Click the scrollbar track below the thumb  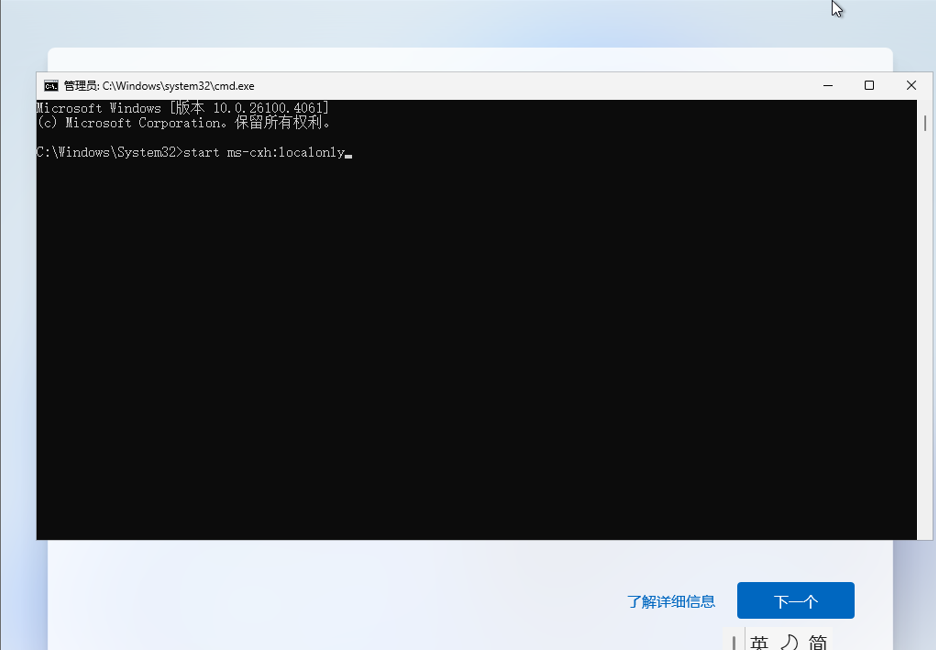[x=925, y=350]
